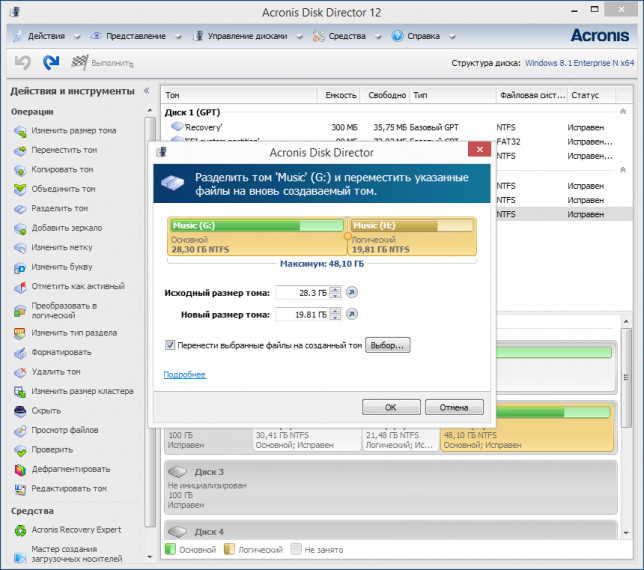Image resolution: width=644 pixels, height=570 pixels.
Task: Select the Диск 3 not initialized block
Action: (391, 487)
